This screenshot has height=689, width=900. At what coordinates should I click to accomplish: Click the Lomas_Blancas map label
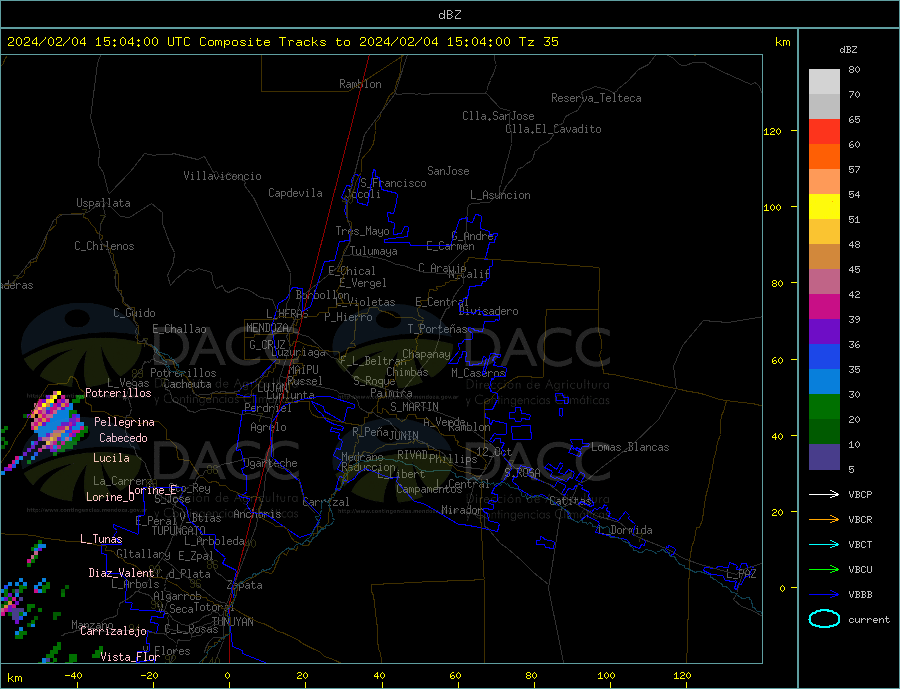click(630, 447)
